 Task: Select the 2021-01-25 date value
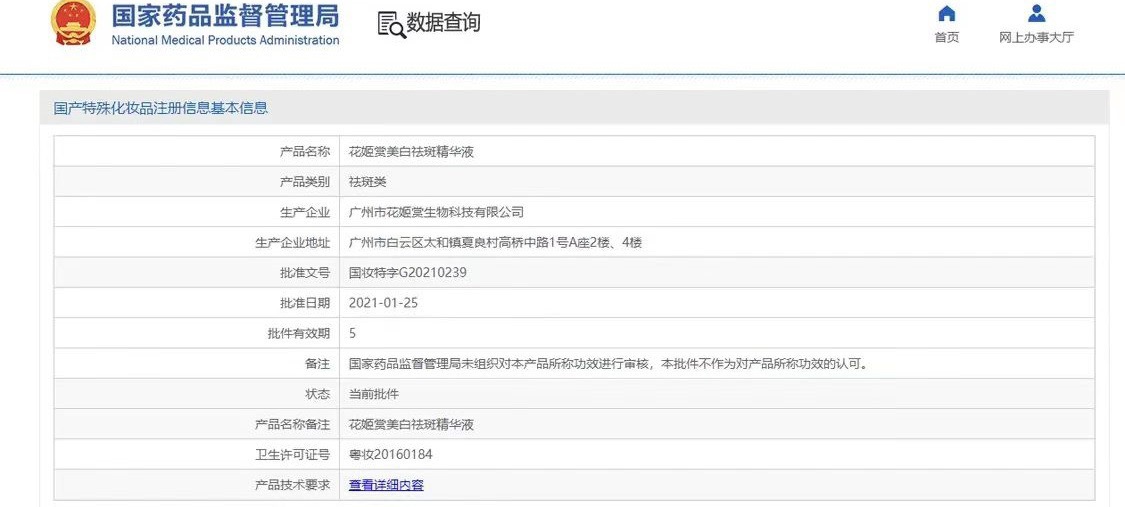383,303
